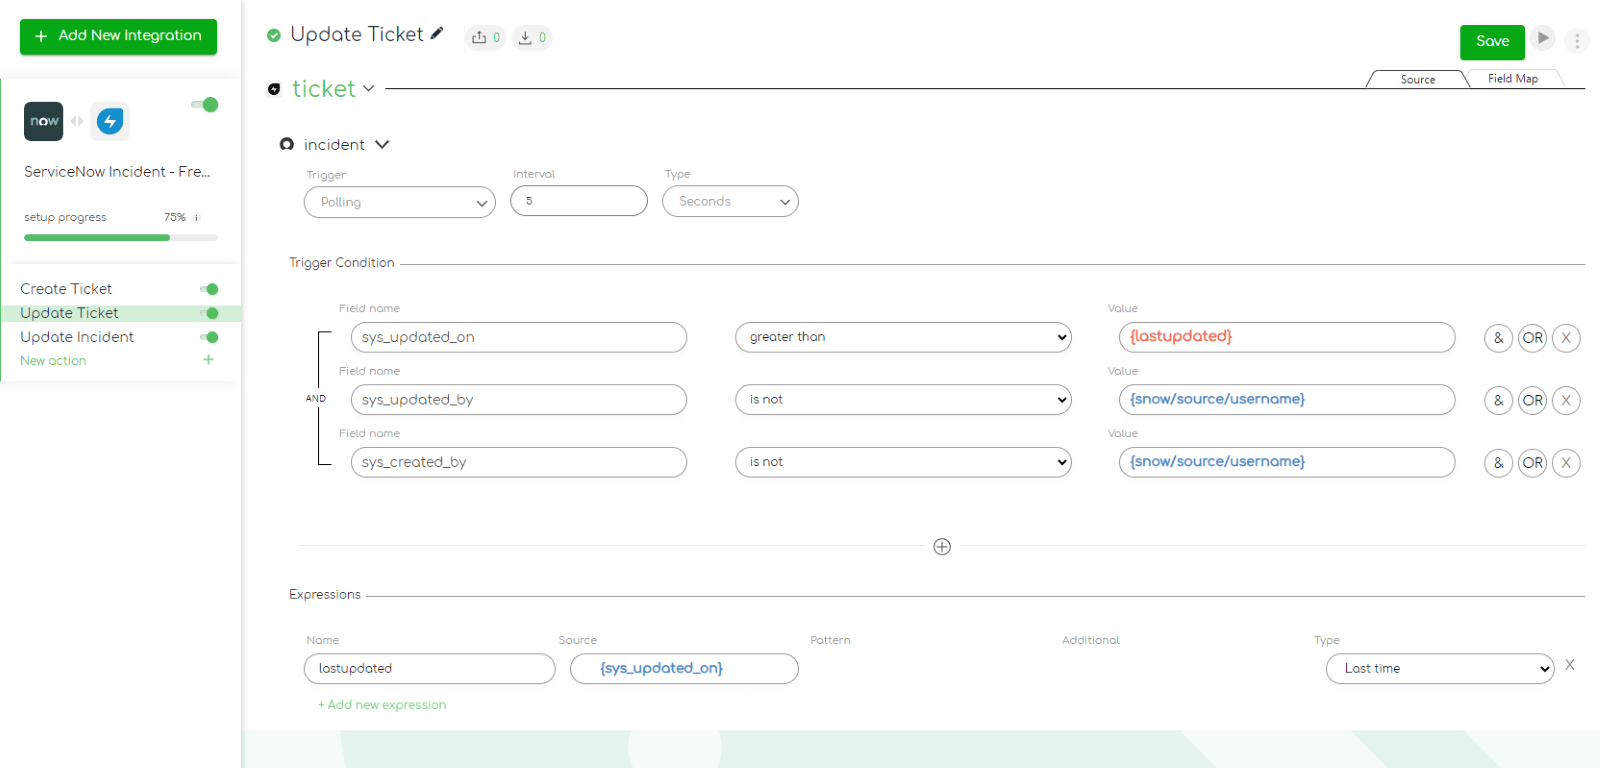Expand the incident dropdown chevron
The width and height of the screenshot is (1600, 768).
coord(382,144)
